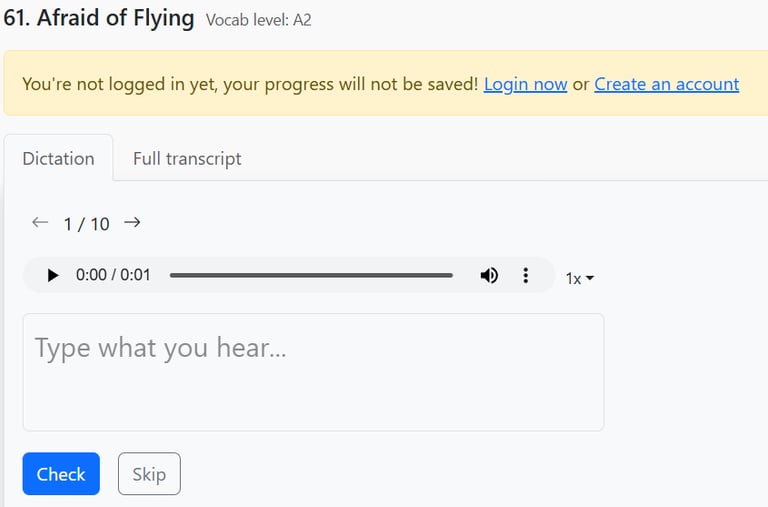This screenshot has height=507, width=768.
Task: Click the caret arrow beside 1x
Action: tap(590, 278)
